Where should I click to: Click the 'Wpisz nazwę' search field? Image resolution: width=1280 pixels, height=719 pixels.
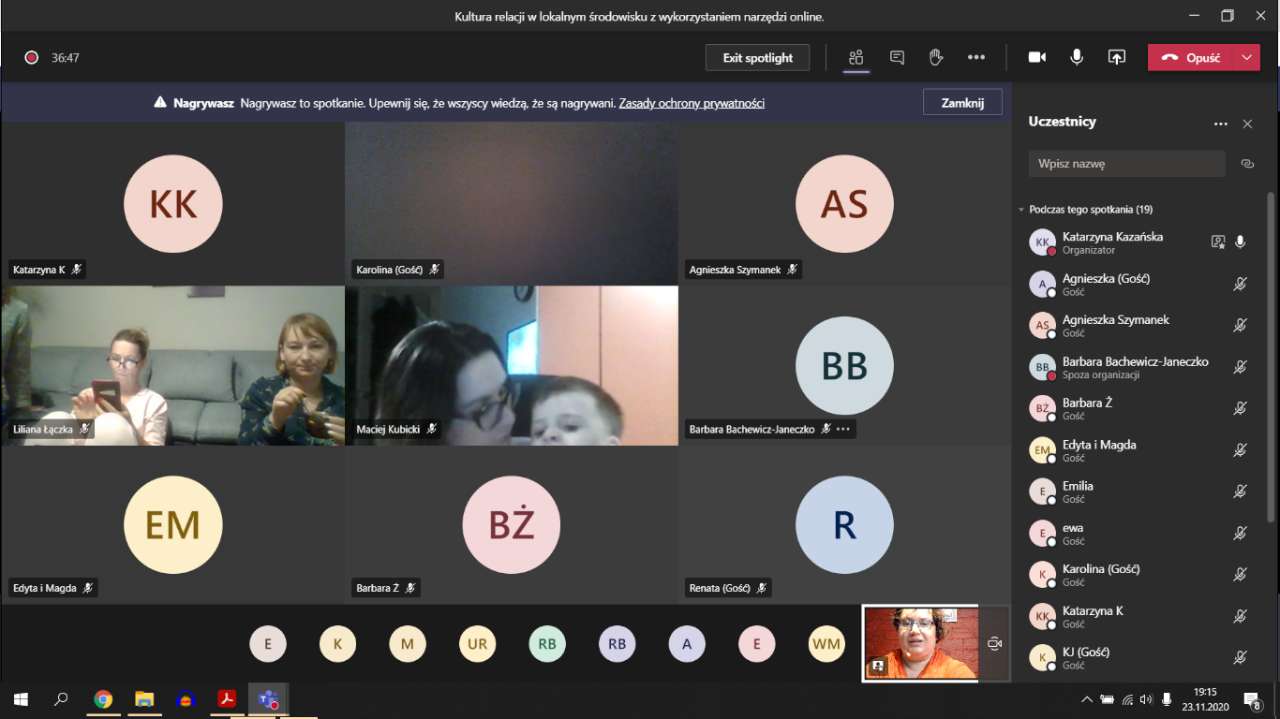1126,164
